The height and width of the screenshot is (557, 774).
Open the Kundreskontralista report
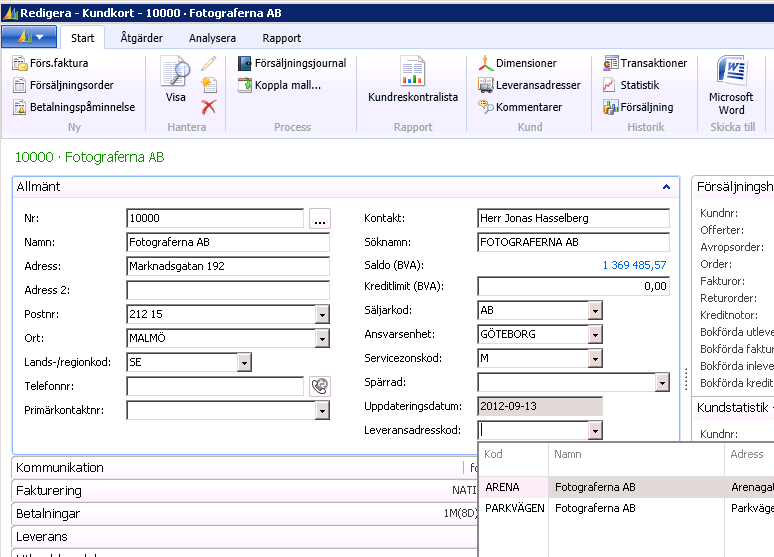tap(413, 80)
